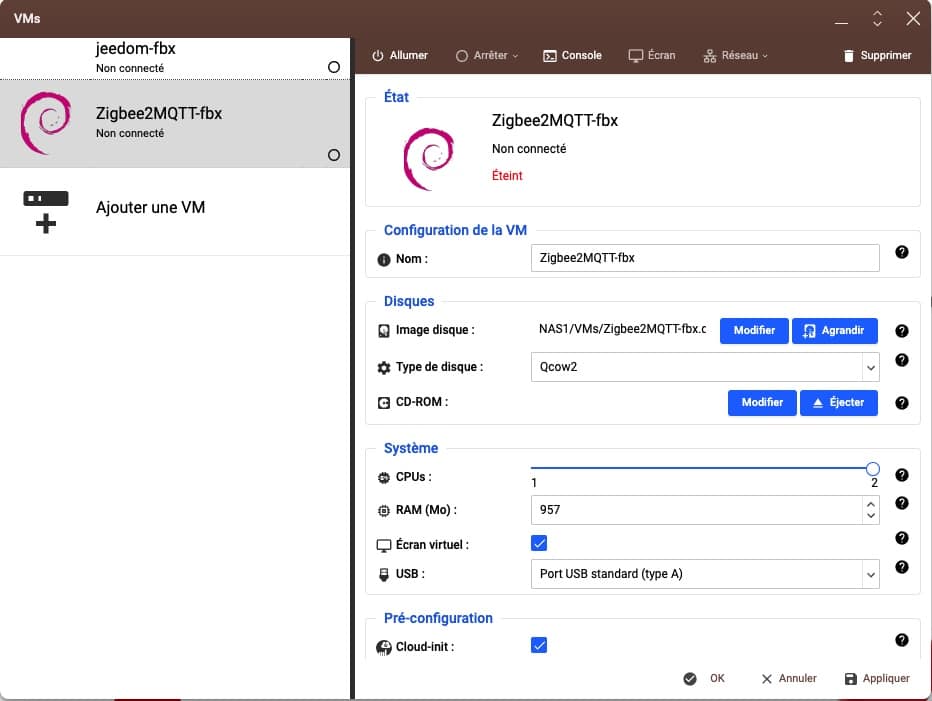Click Modifier for Image disque
The image size is (932, 701).
[x=754, y=331]
